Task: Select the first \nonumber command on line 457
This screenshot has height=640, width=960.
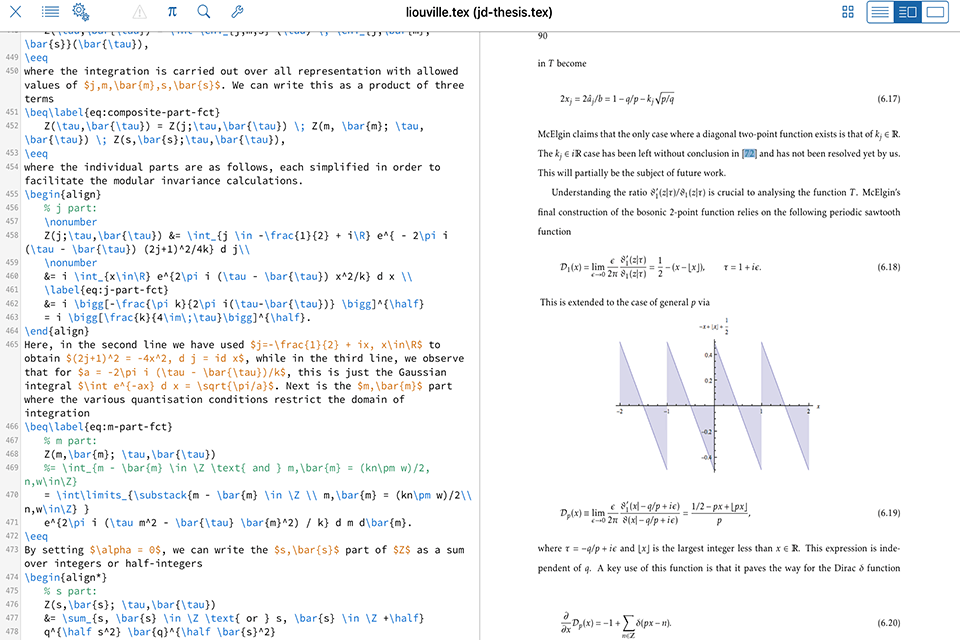Action: [70, 222]
